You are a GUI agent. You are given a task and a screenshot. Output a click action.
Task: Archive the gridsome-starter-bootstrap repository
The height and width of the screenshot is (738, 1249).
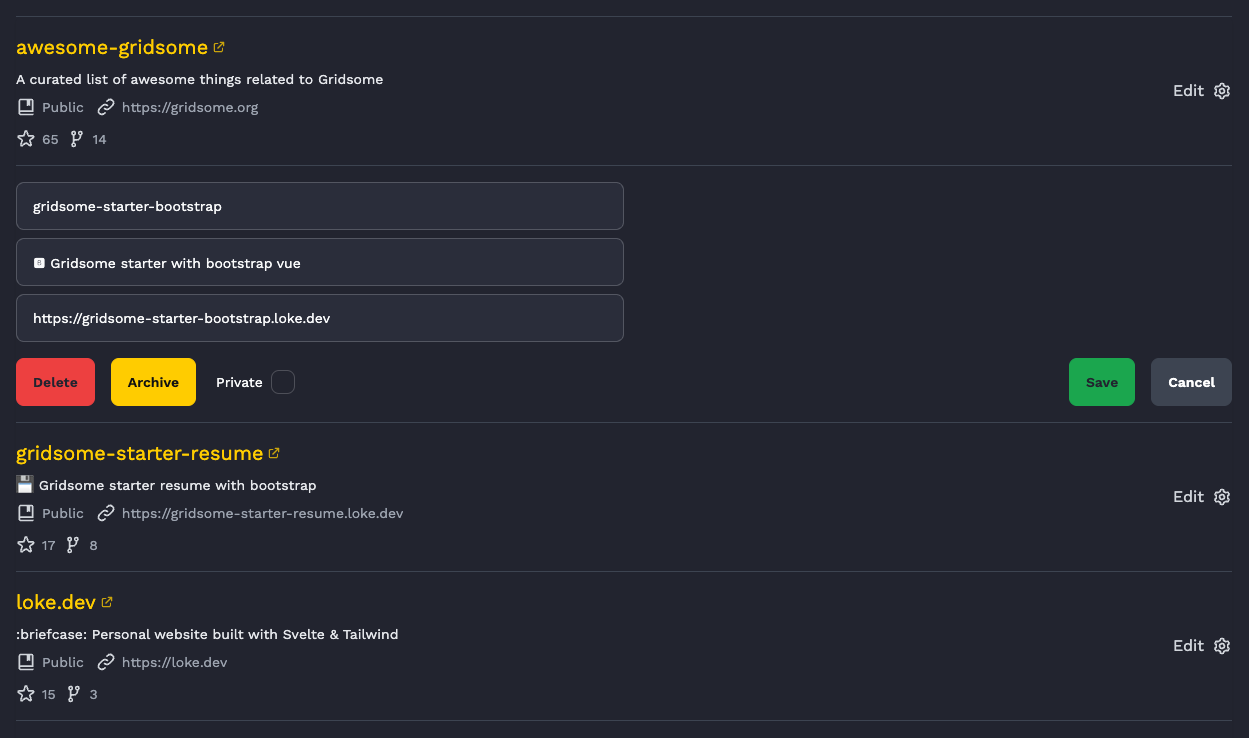(153, 382)
